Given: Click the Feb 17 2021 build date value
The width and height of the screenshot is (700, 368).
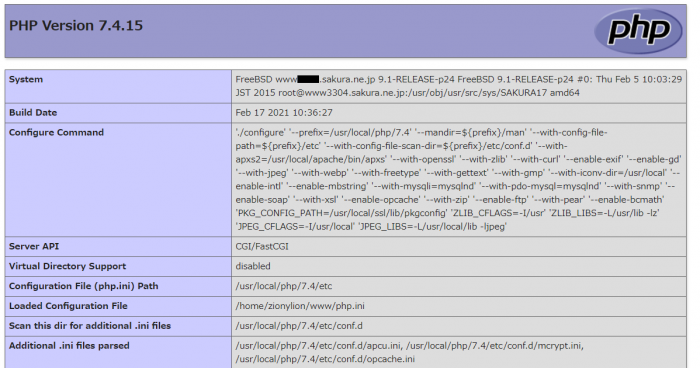Looking at the screenshot, I should pos(284,113).
